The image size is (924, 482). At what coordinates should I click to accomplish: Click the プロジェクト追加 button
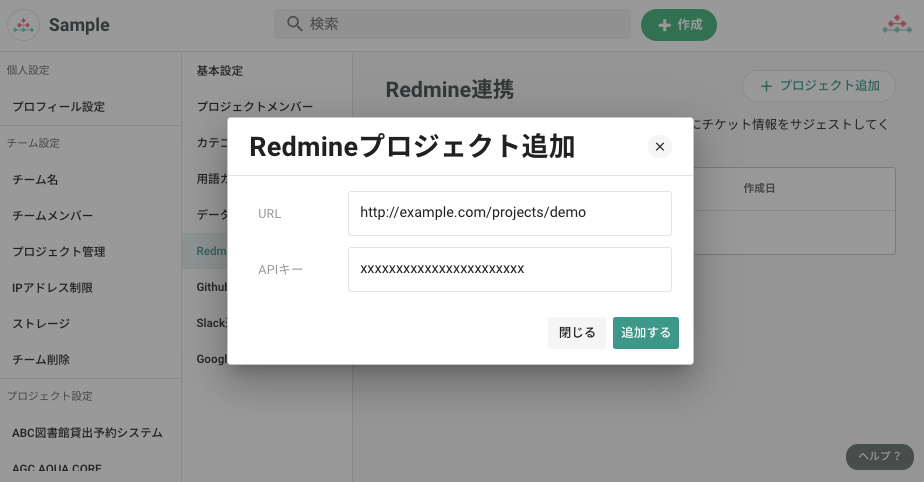point(819,86)
